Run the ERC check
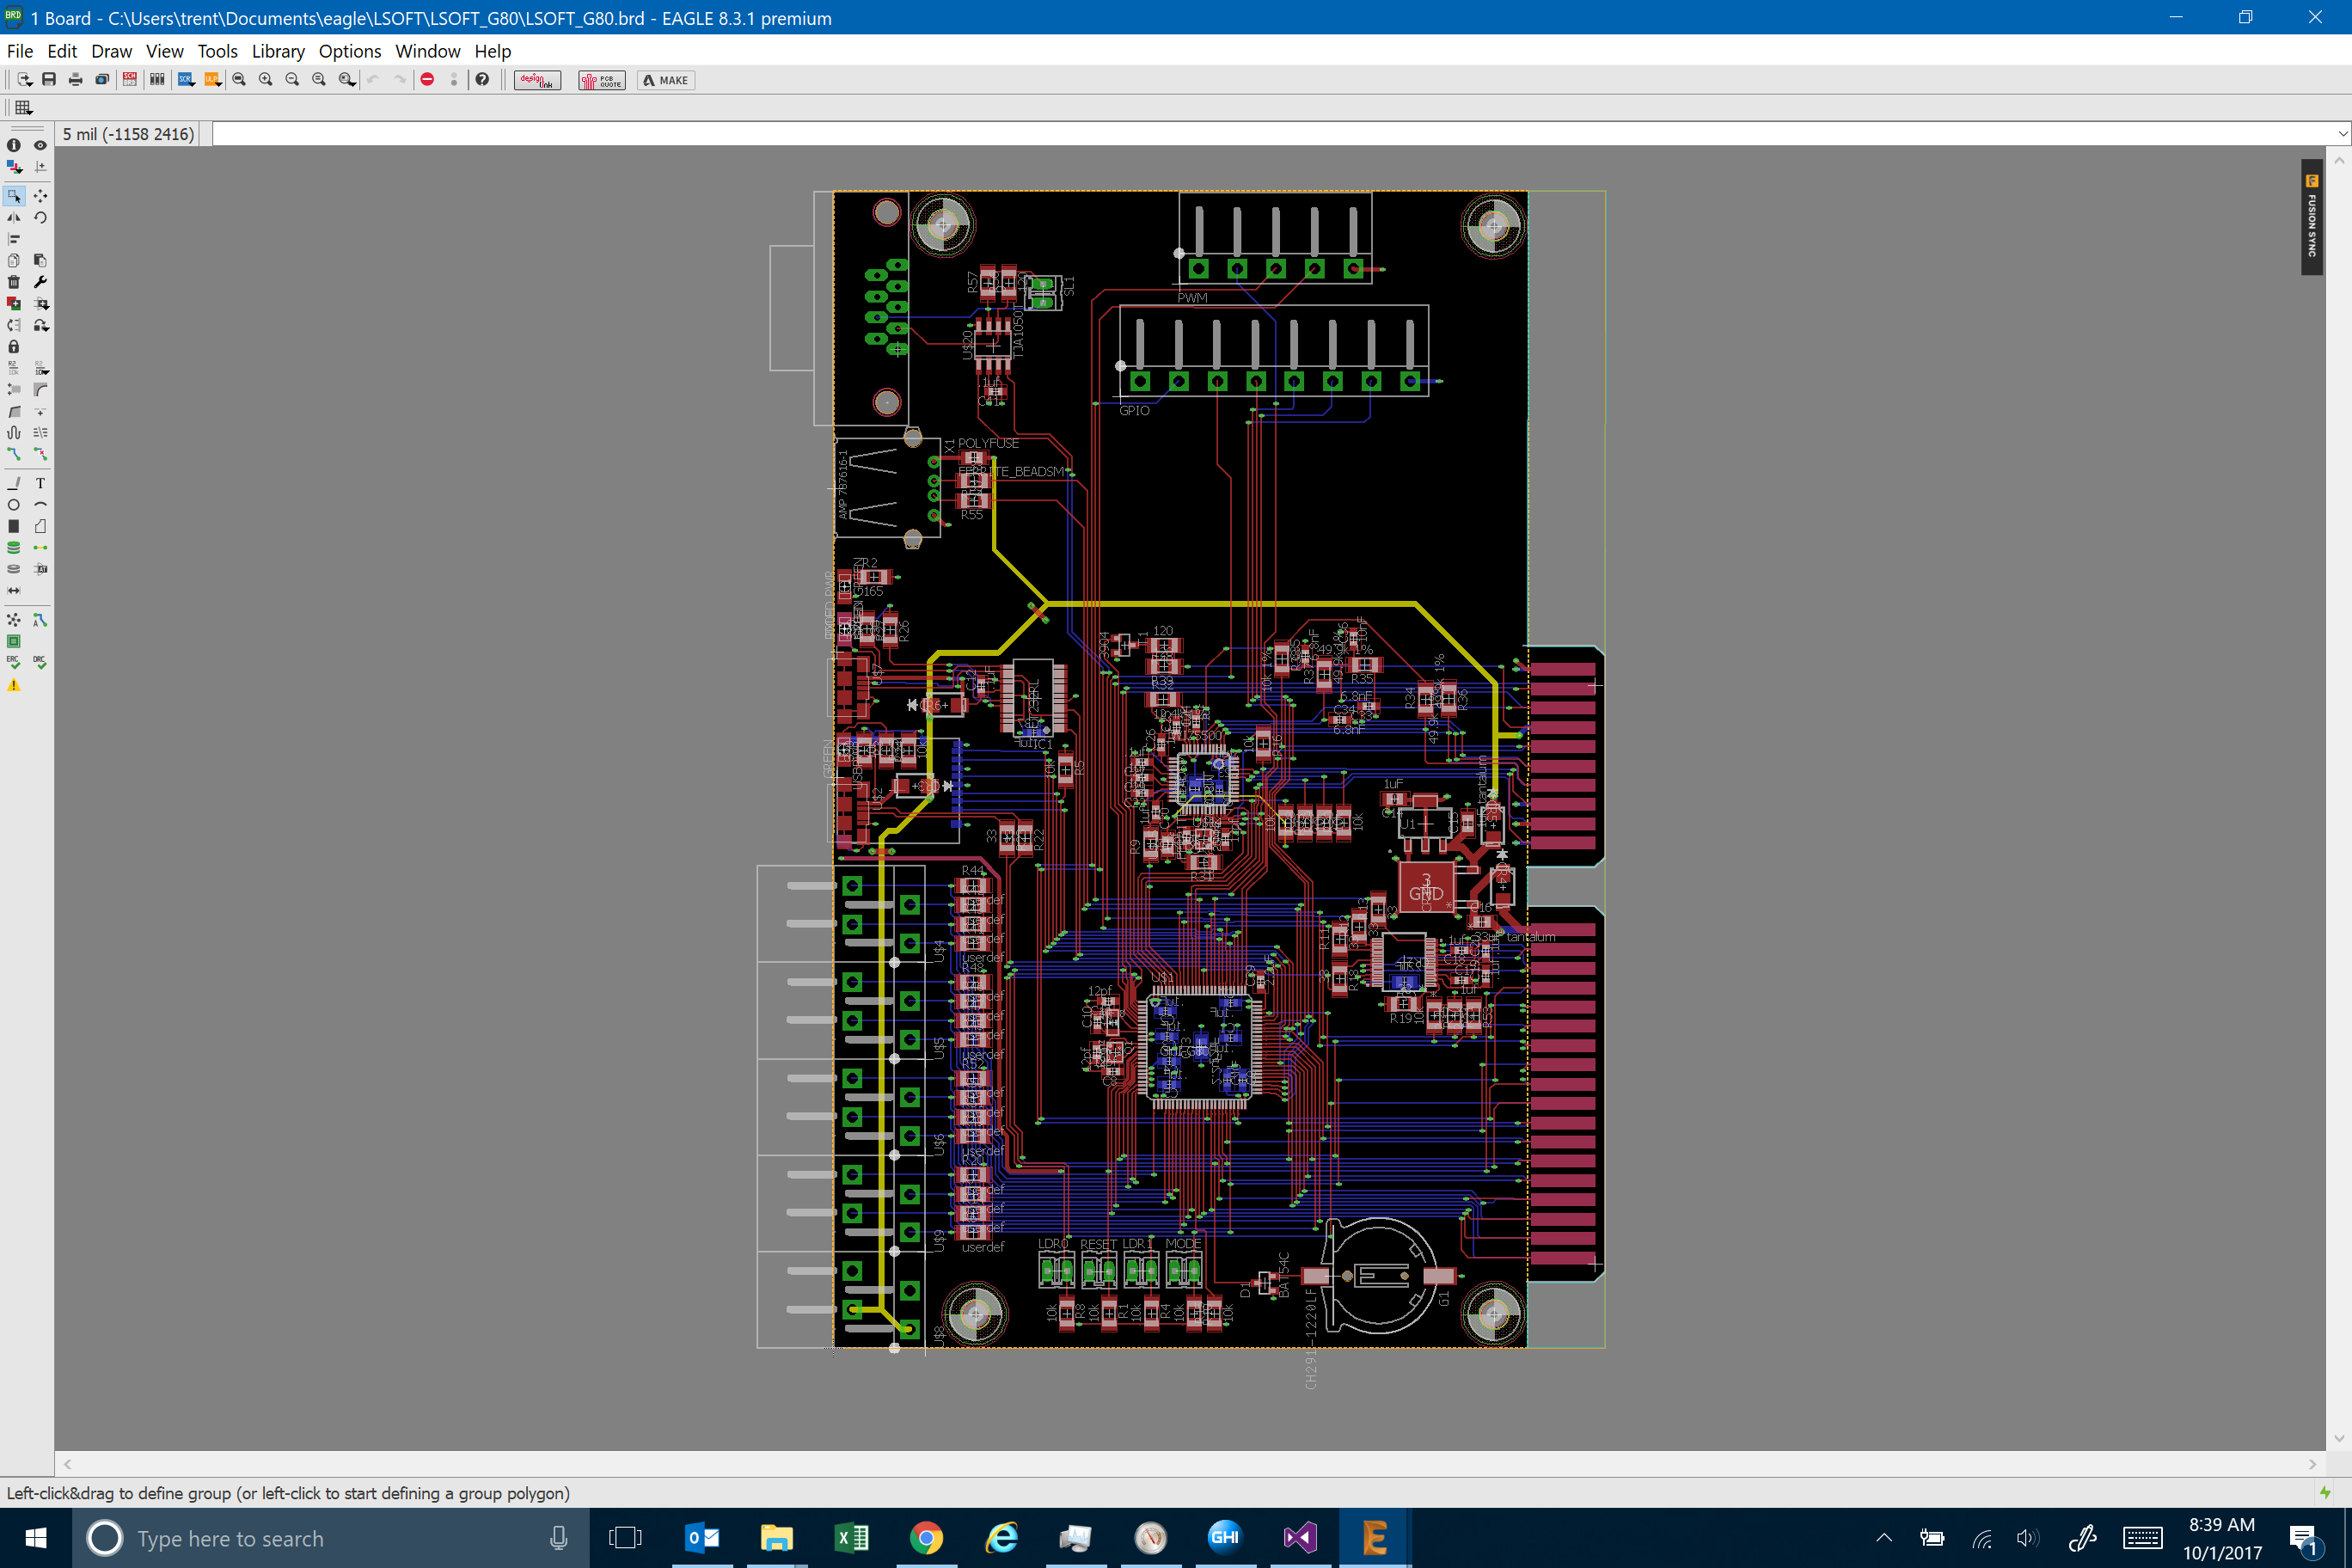 coord(14,662)
